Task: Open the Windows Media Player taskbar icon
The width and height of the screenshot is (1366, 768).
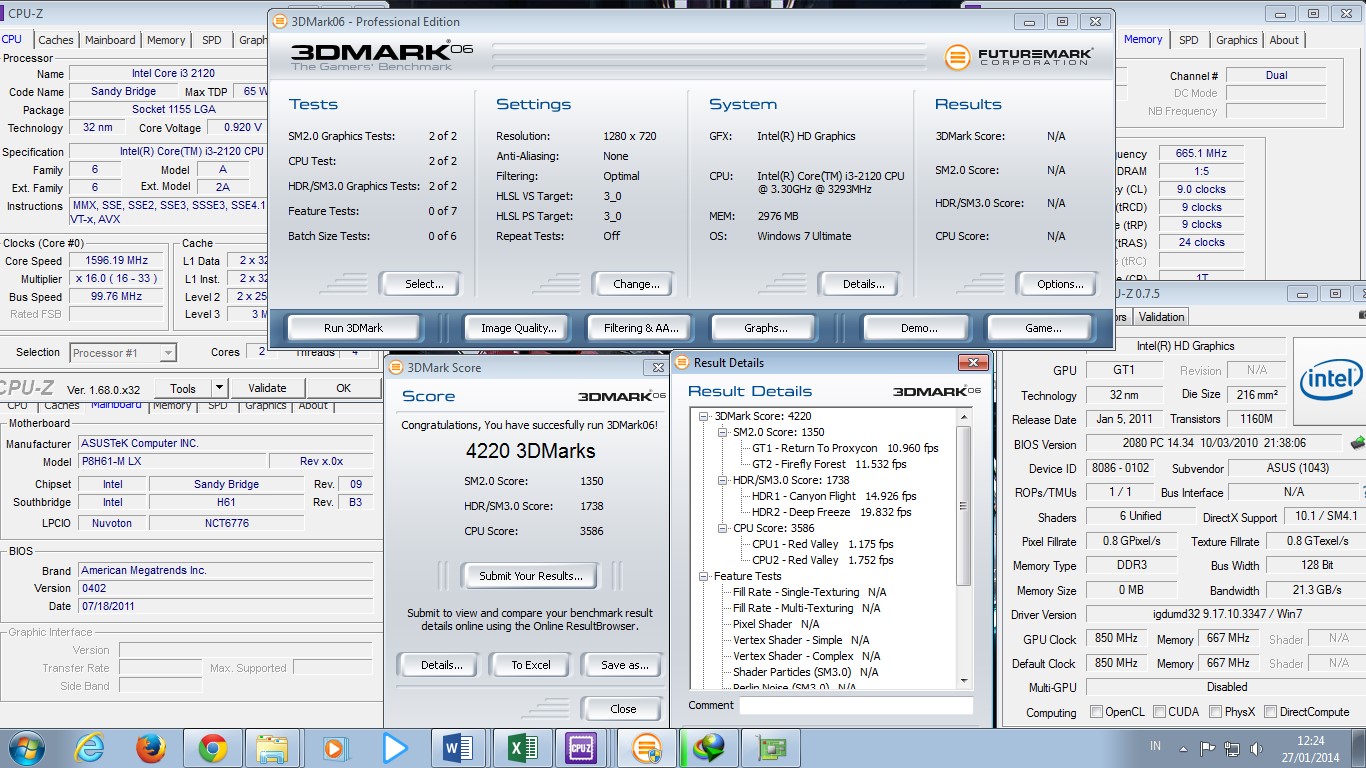Action: point(334,748)
